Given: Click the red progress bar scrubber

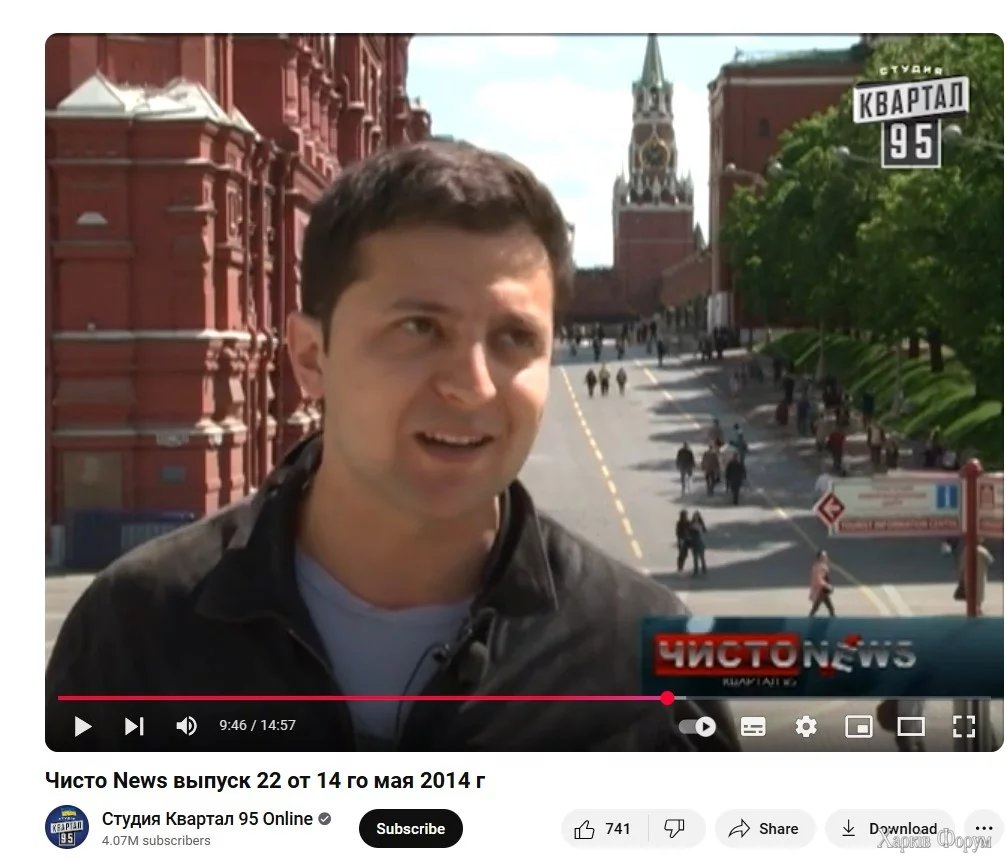Looking at the screenshot, I should click(x=667, y=698).
